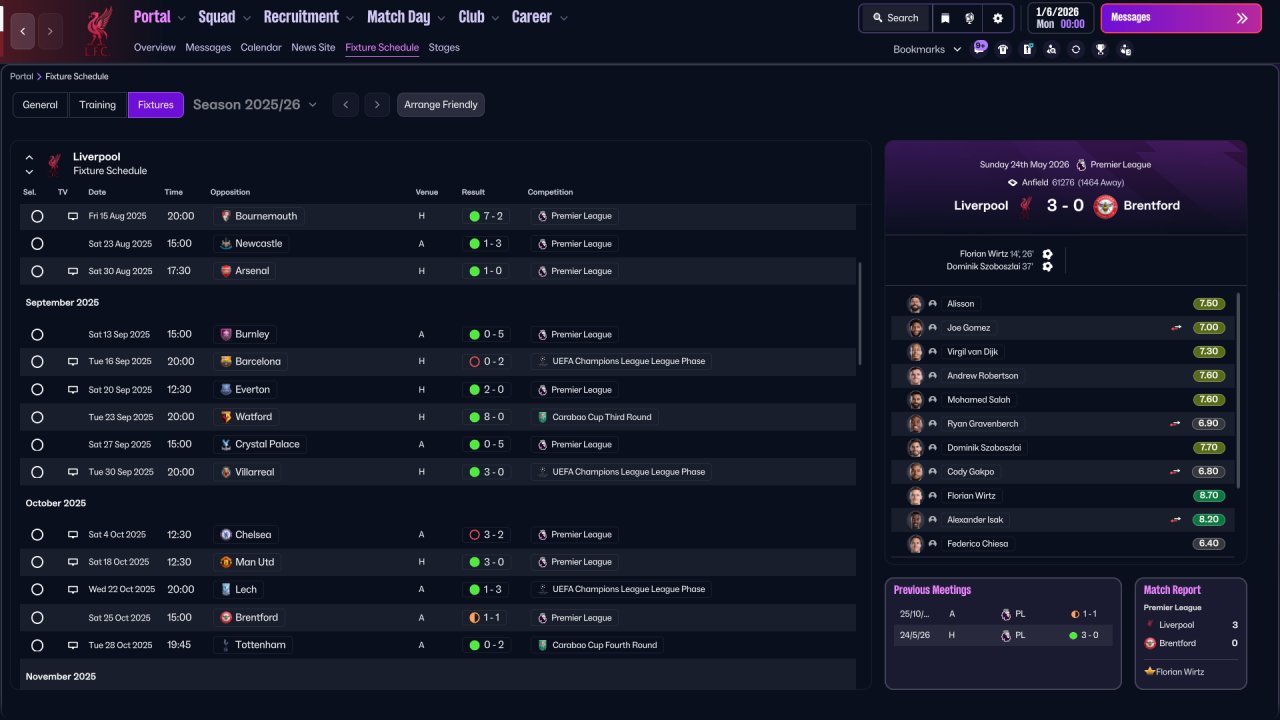Click the Chelsea club badge

coord(225,535)
